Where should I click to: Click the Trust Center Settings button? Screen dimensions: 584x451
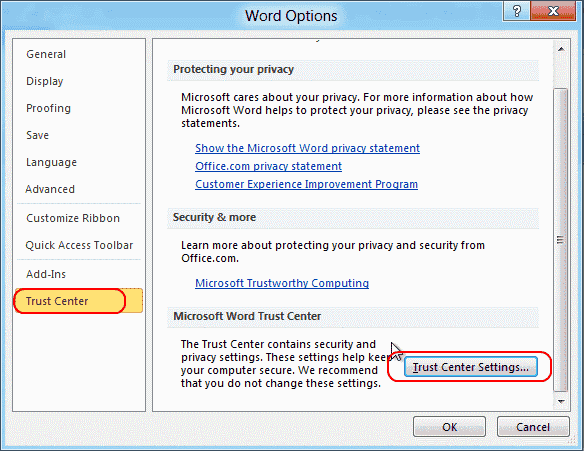(470, 367)
